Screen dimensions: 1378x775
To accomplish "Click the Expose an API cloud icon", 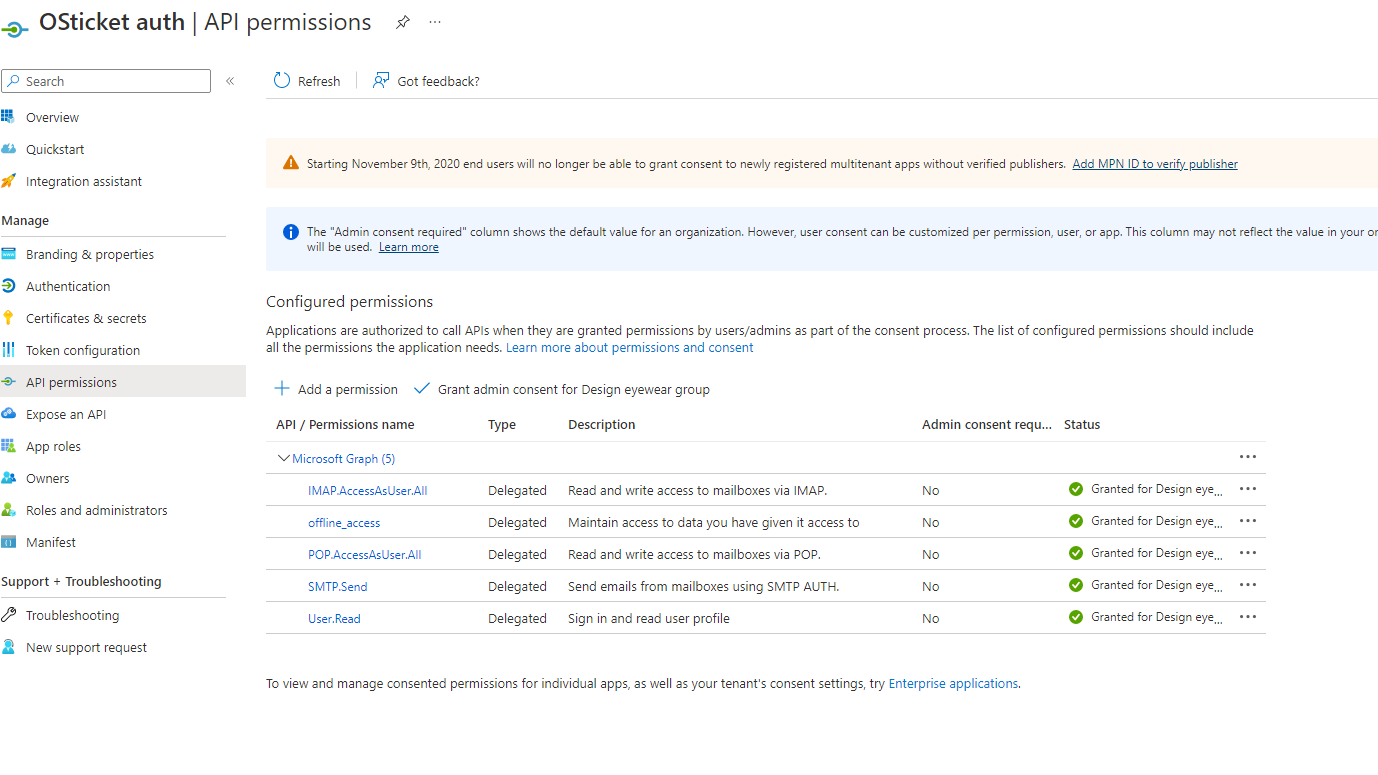I will click(x=8, y=414).
